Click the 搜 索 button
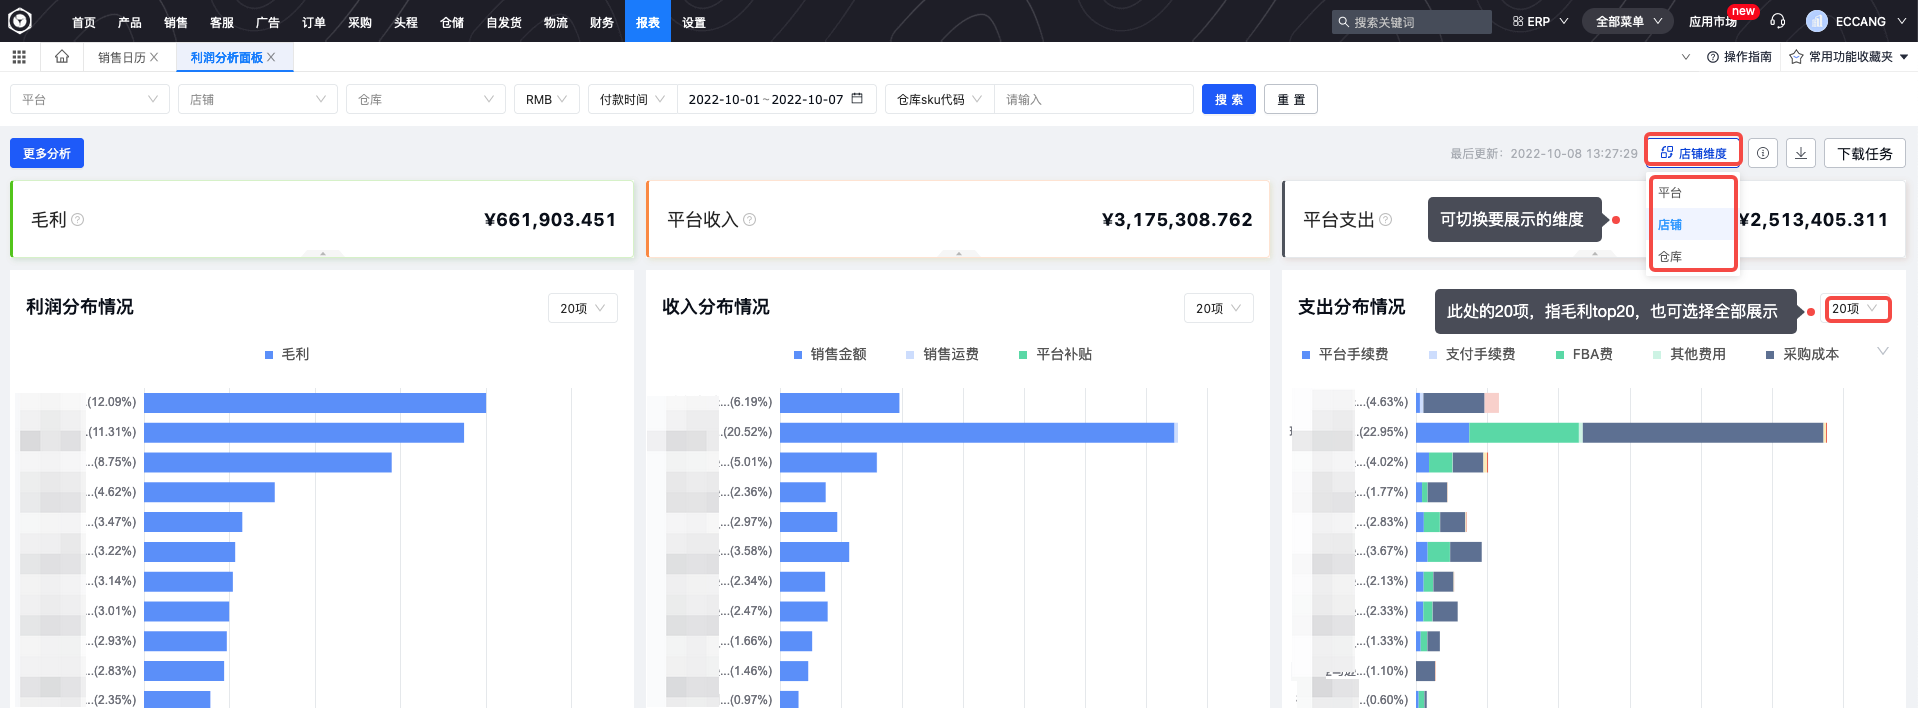The height and width of the screenshot is (708, 1918). (x=1228, y=99)
